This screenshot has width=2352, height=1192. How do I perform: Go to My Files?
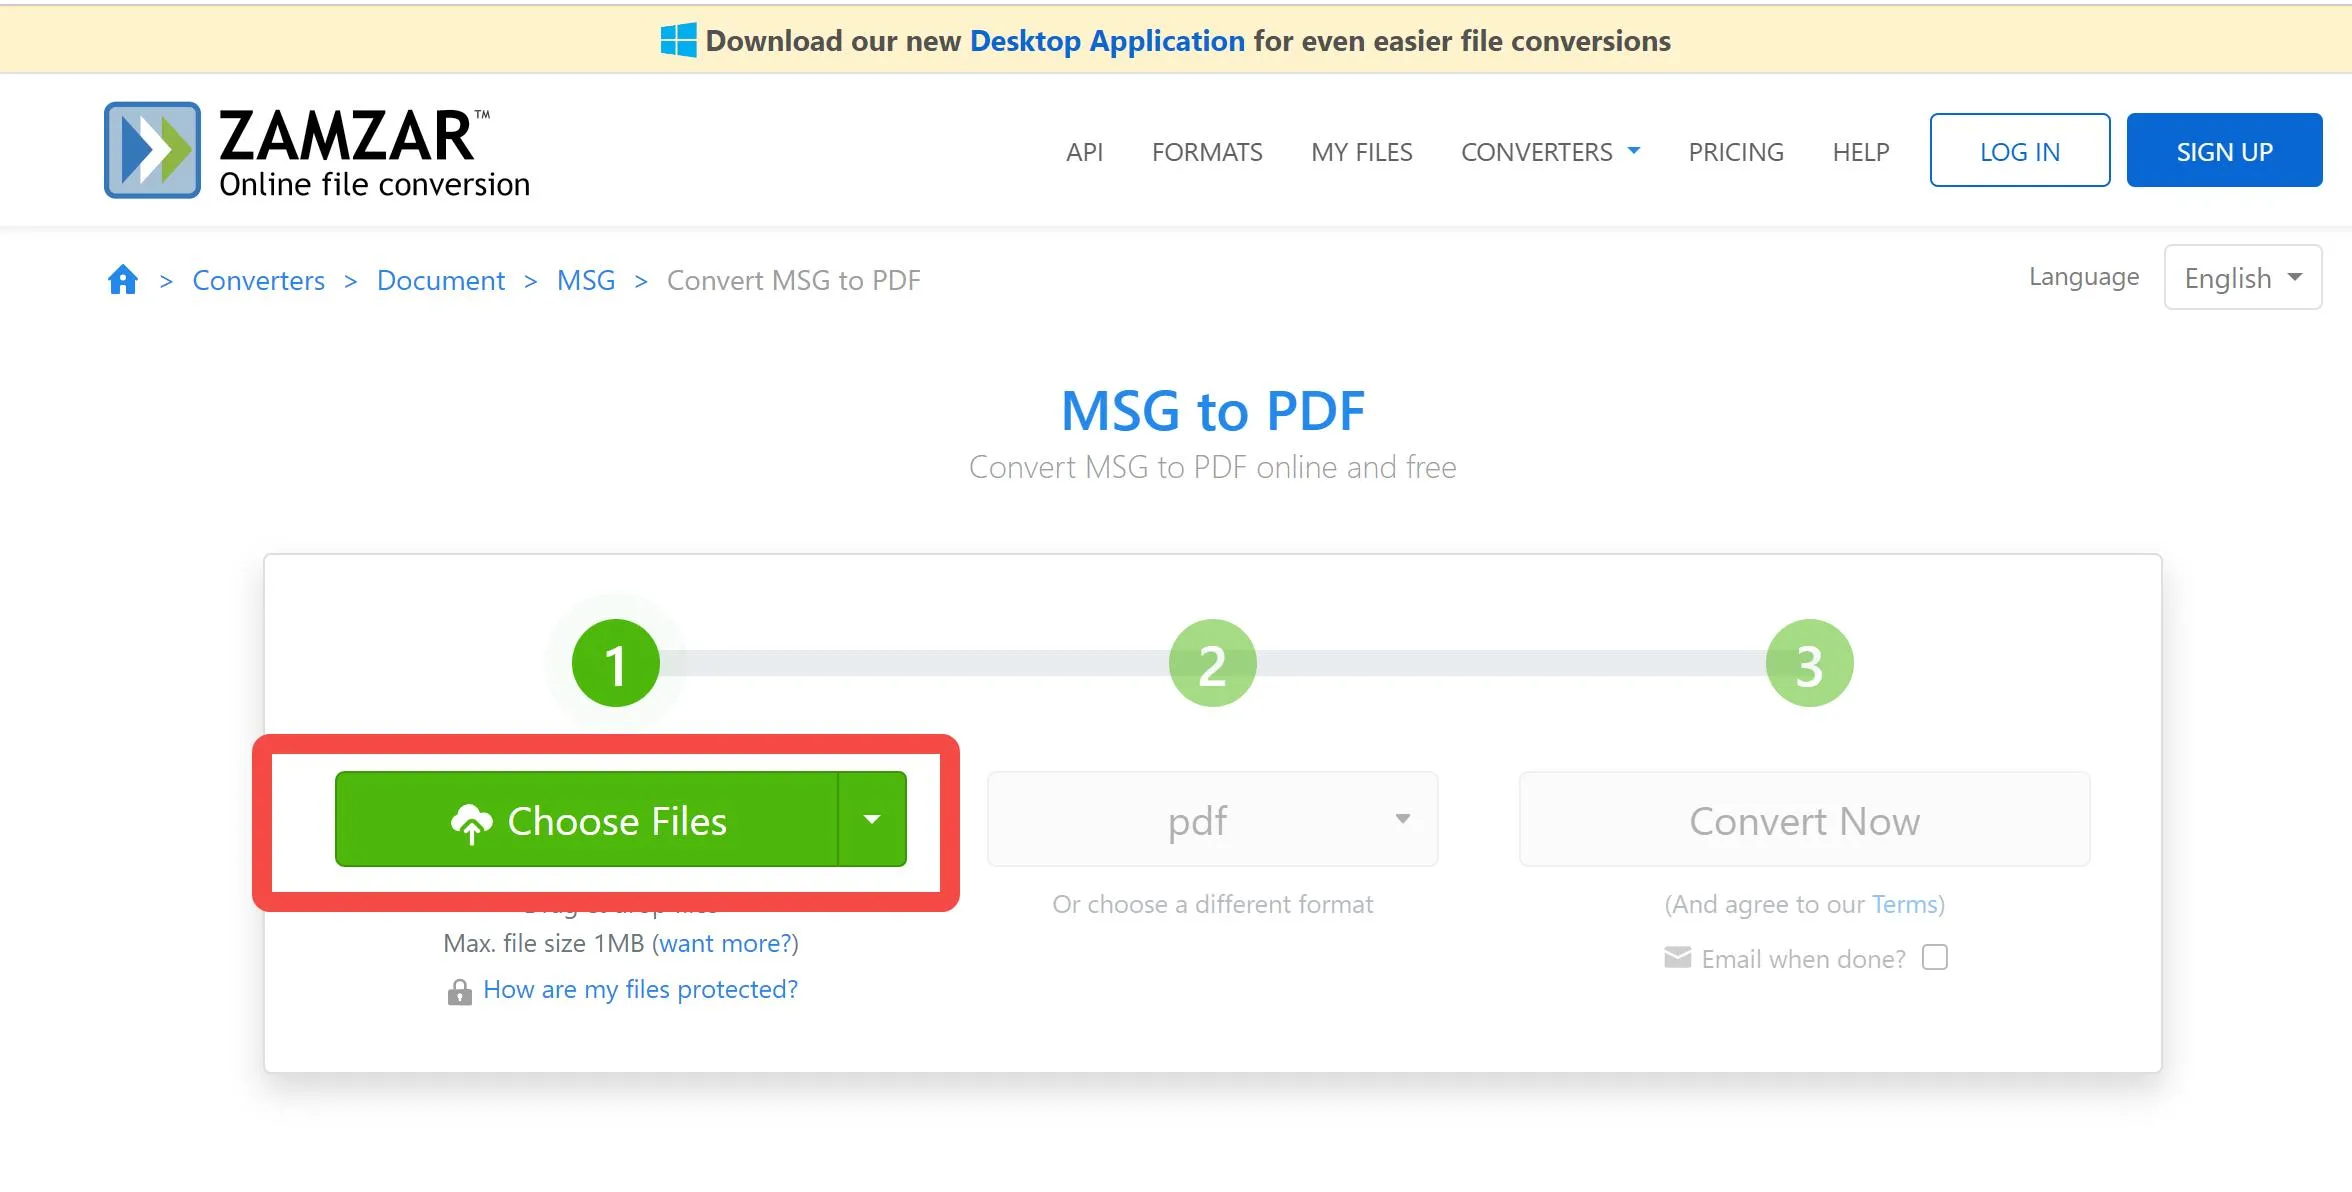point(1361,152)
